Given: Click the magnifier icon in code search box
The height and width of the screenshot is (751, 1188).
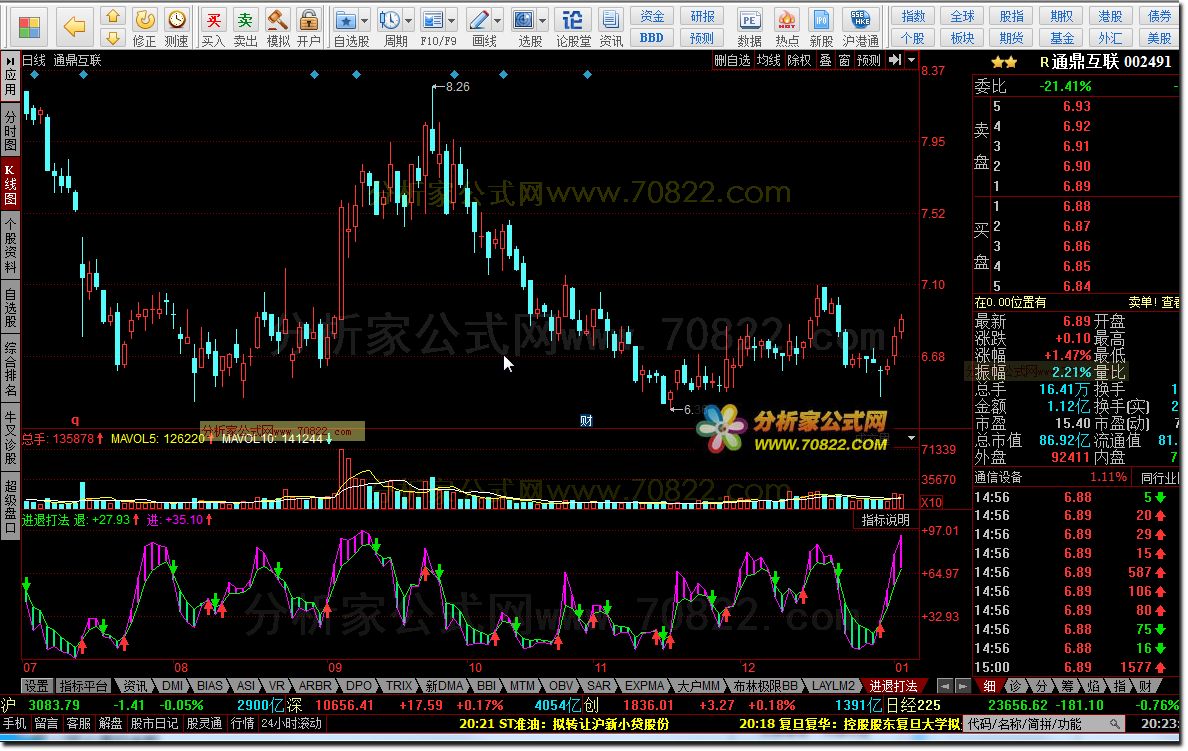Looking at the screenshot, I should (x=1115, y=724).
